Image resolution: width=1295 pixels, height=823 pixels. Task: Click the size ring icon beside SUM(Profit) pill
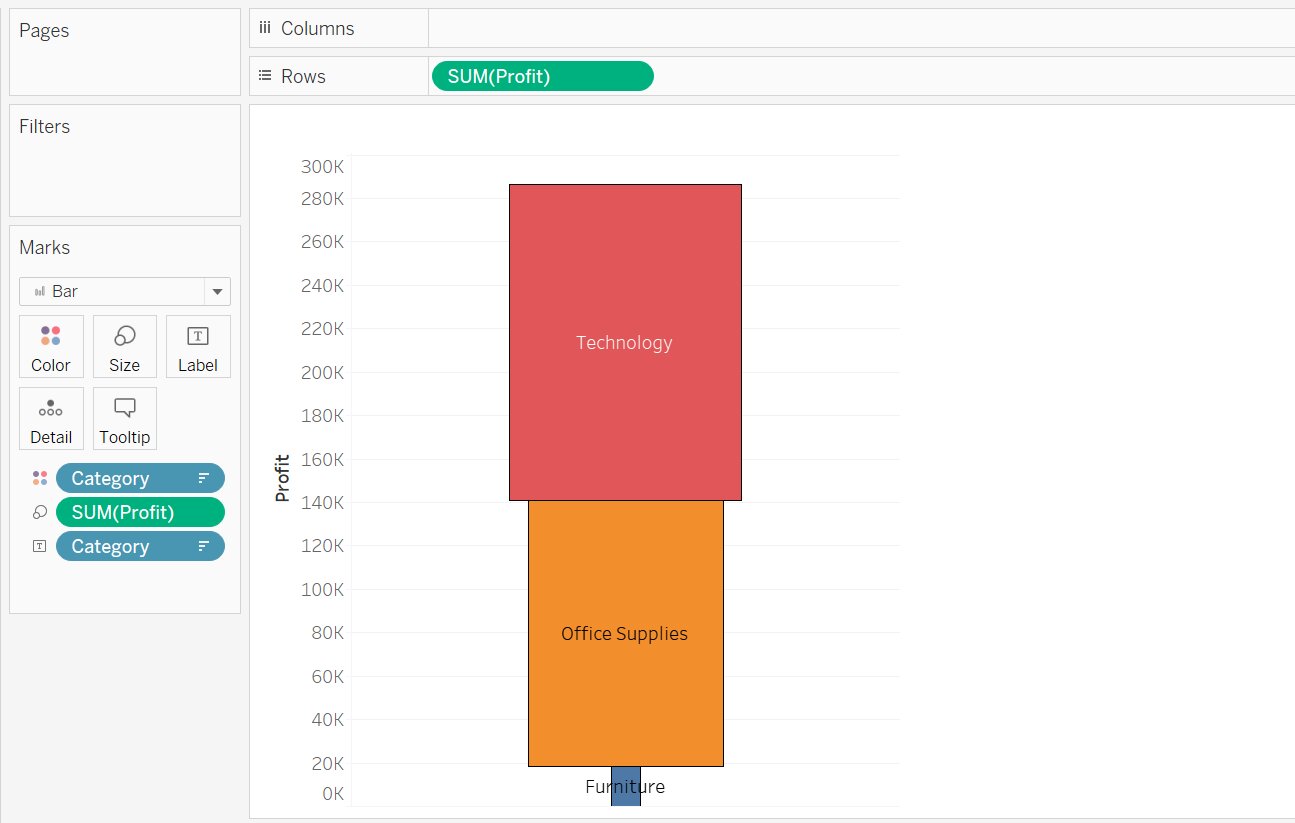[38, 512]
